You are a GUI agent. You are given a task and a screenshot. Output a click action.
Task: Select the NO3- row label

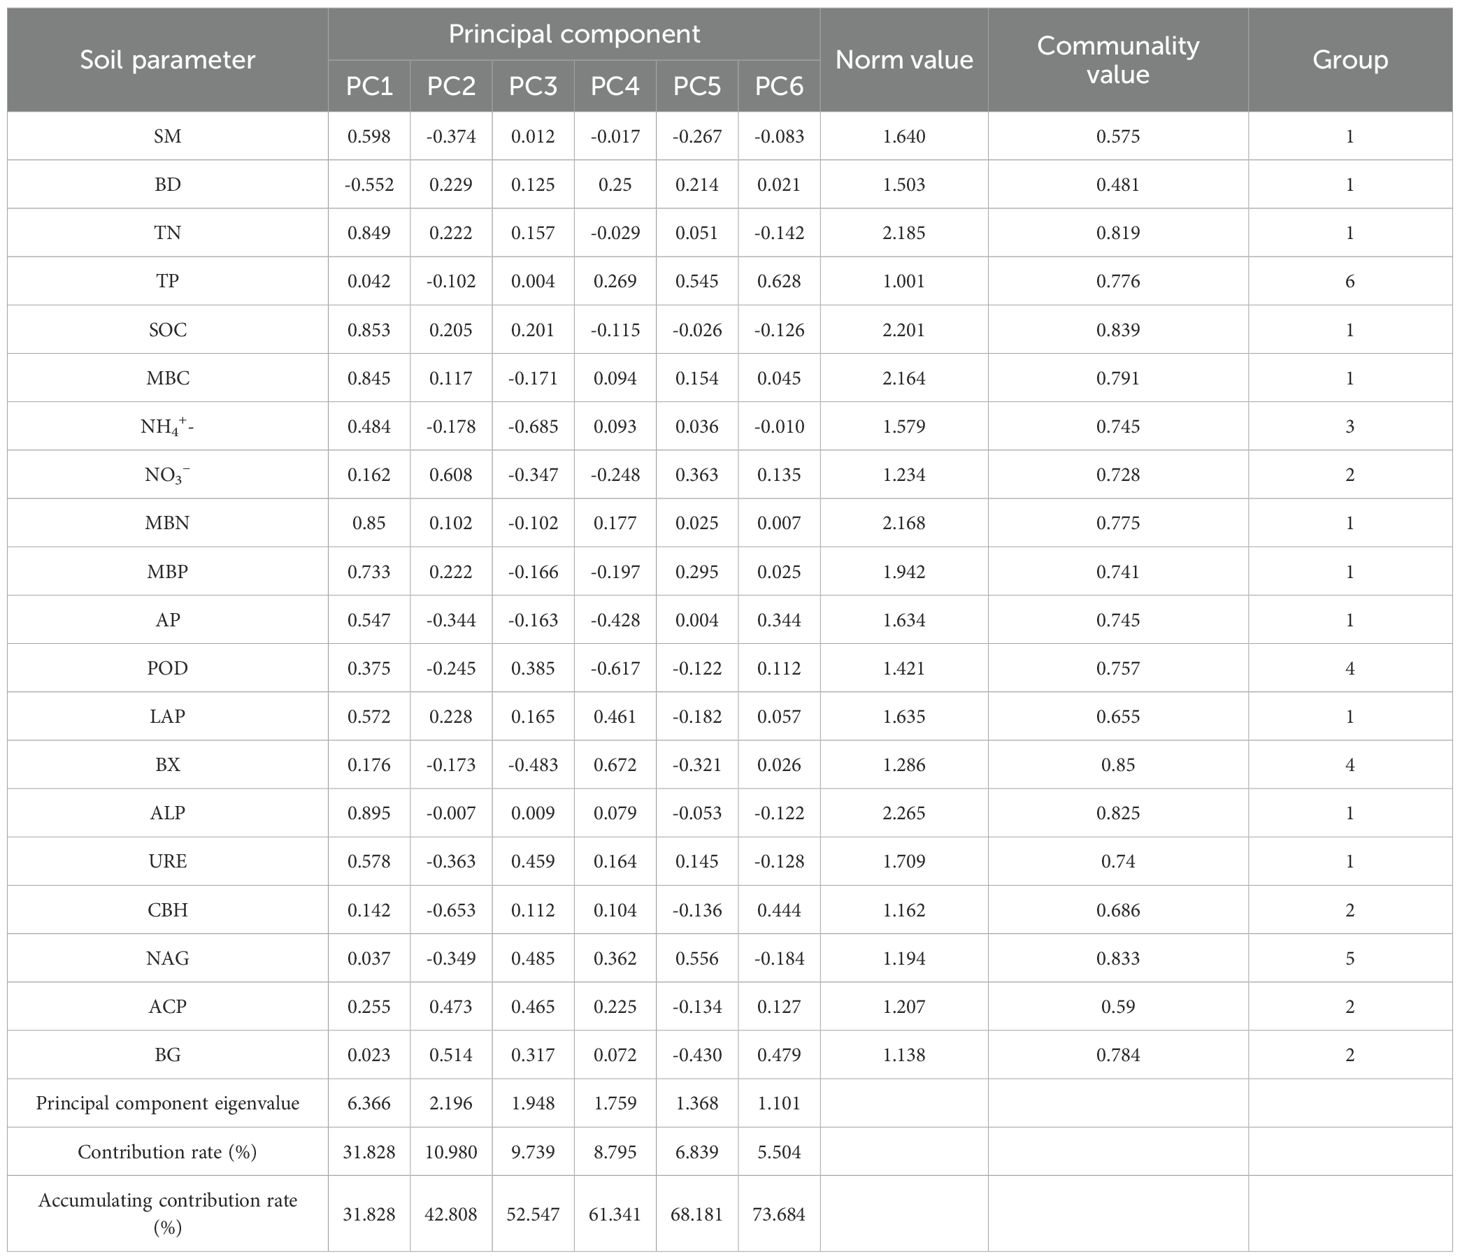tap(167, 475)
